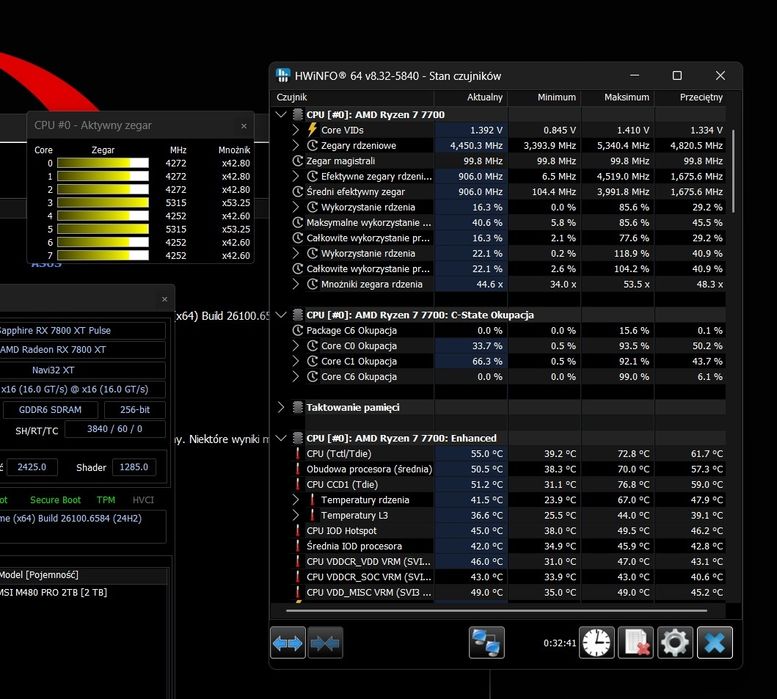The height and width of the screenshot is (699, 777).
Task: Minimize the HWiNFO sensor window
Action: (x=634, y=75)
